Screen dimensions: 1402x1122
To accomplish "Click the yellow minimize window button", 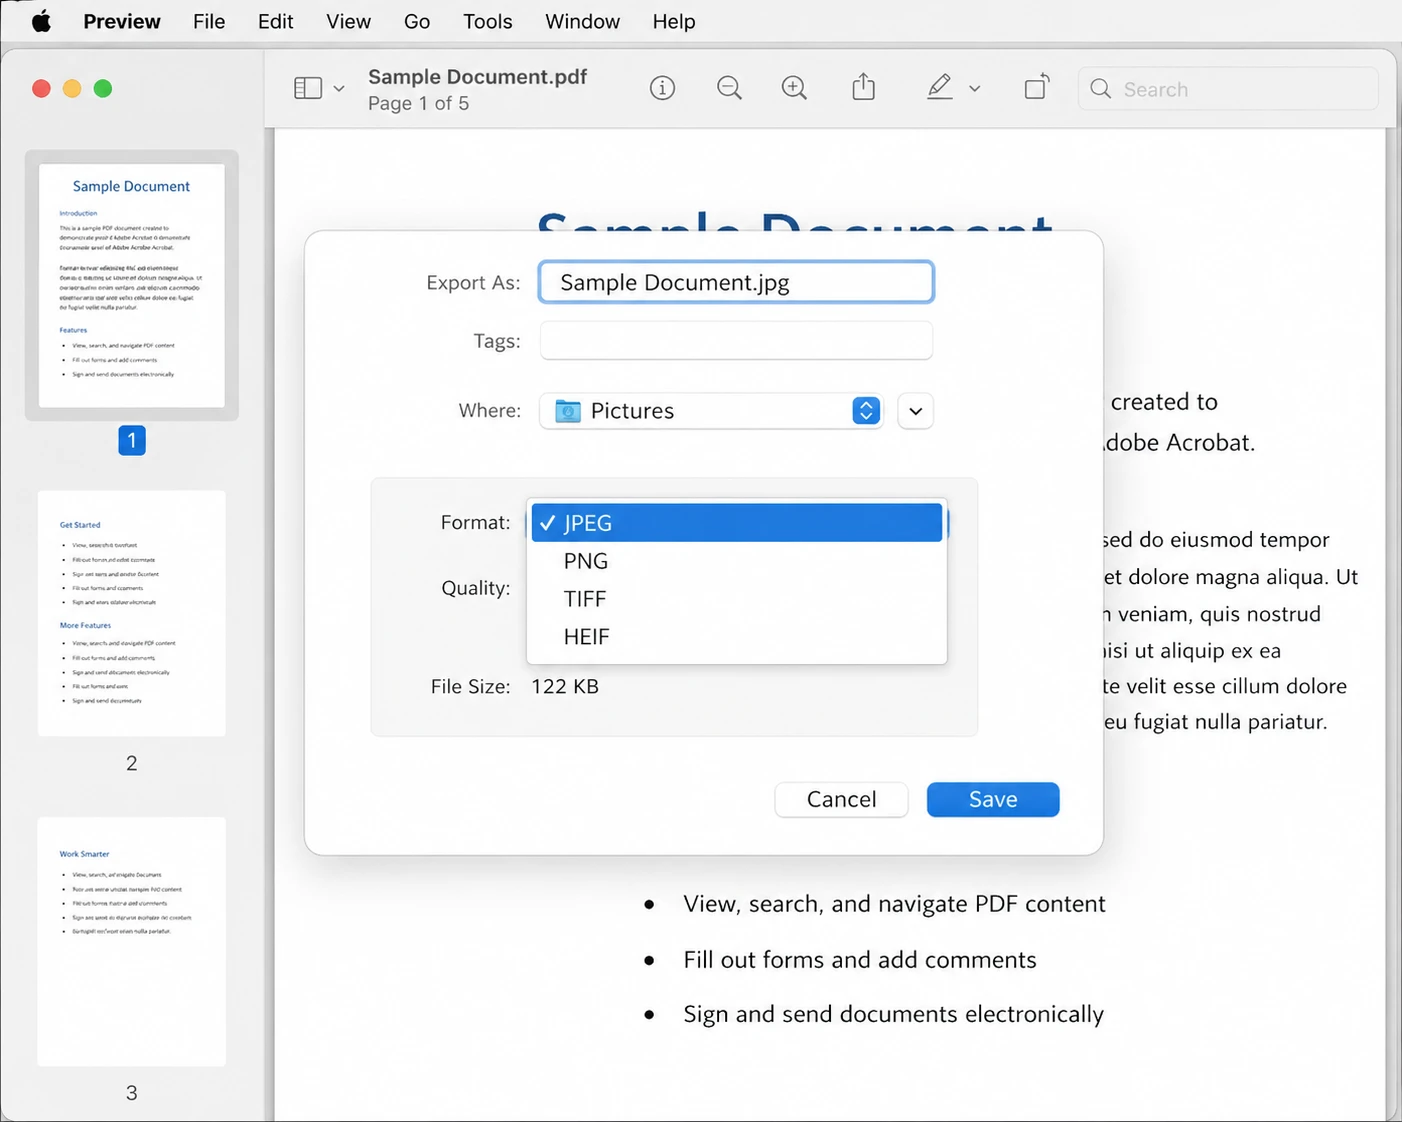I will pos(72,88).
